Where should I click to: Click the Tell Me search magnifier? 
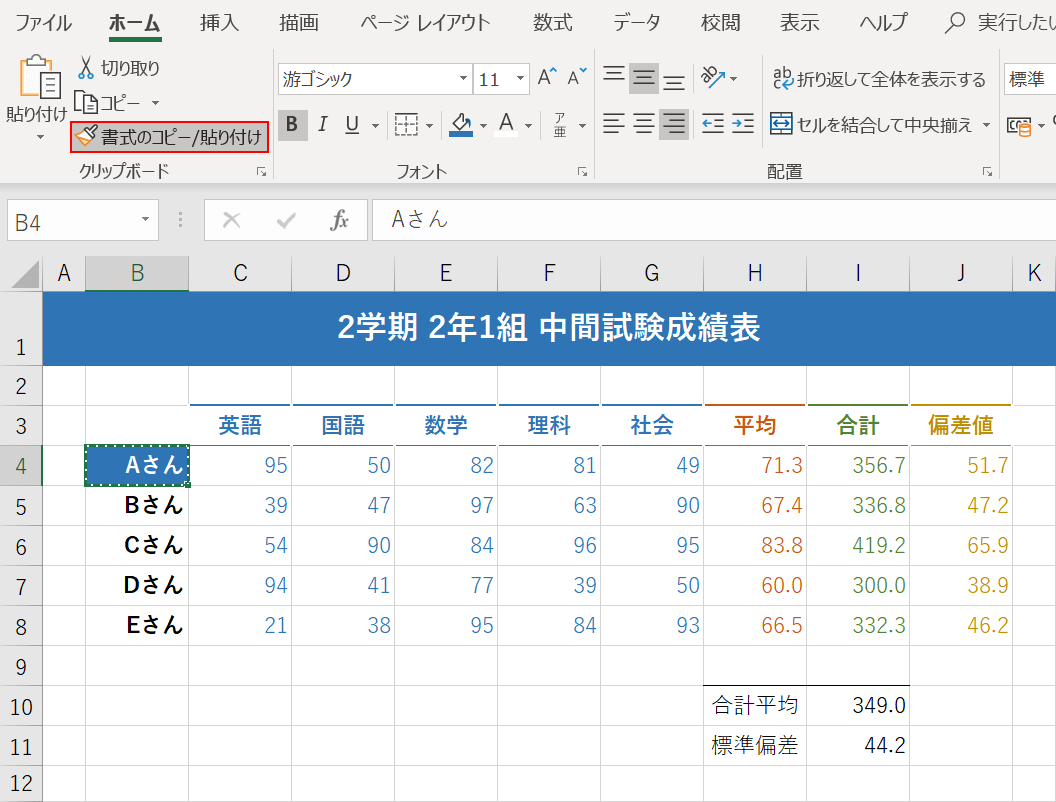coord(954,22)
